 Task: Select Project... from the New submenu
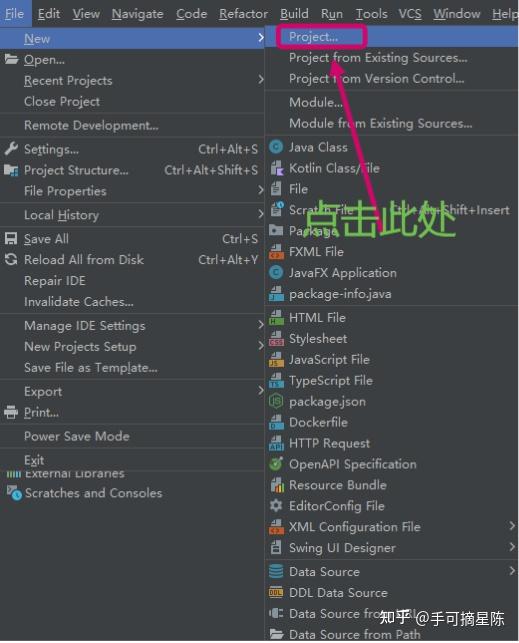313,37
